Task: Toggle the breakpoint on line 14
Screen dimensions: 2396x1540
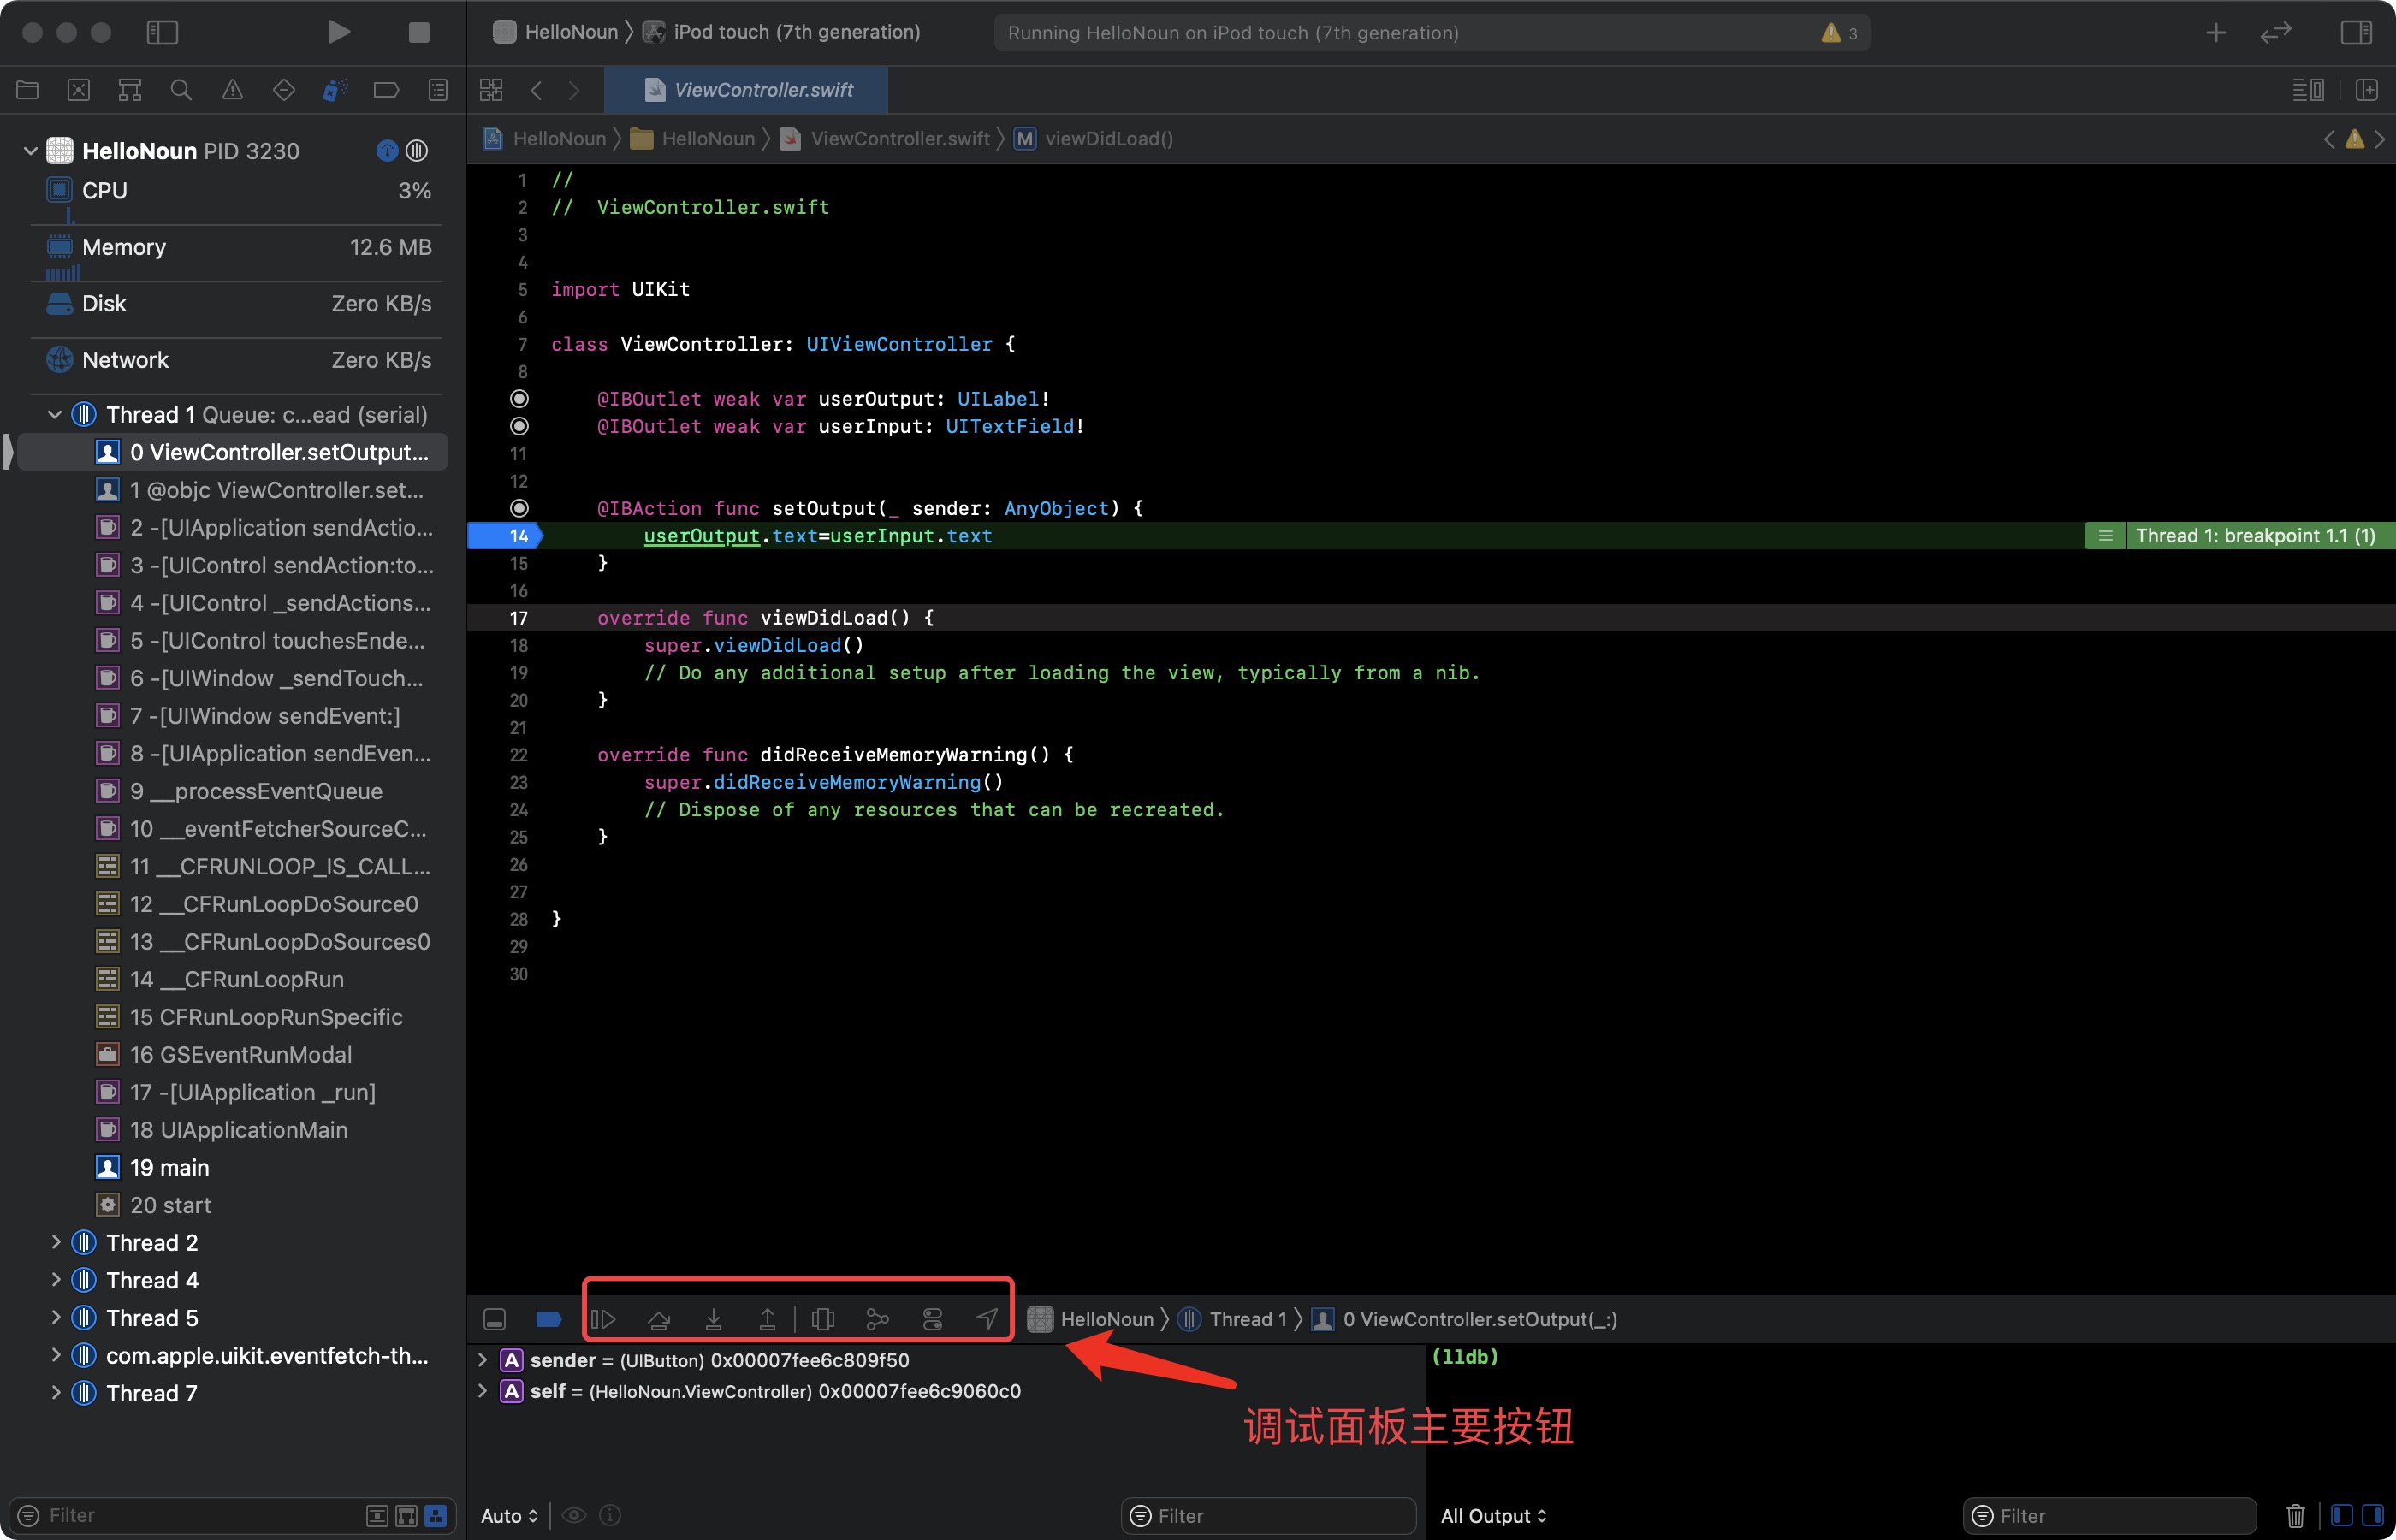Action: coord(505,536)
